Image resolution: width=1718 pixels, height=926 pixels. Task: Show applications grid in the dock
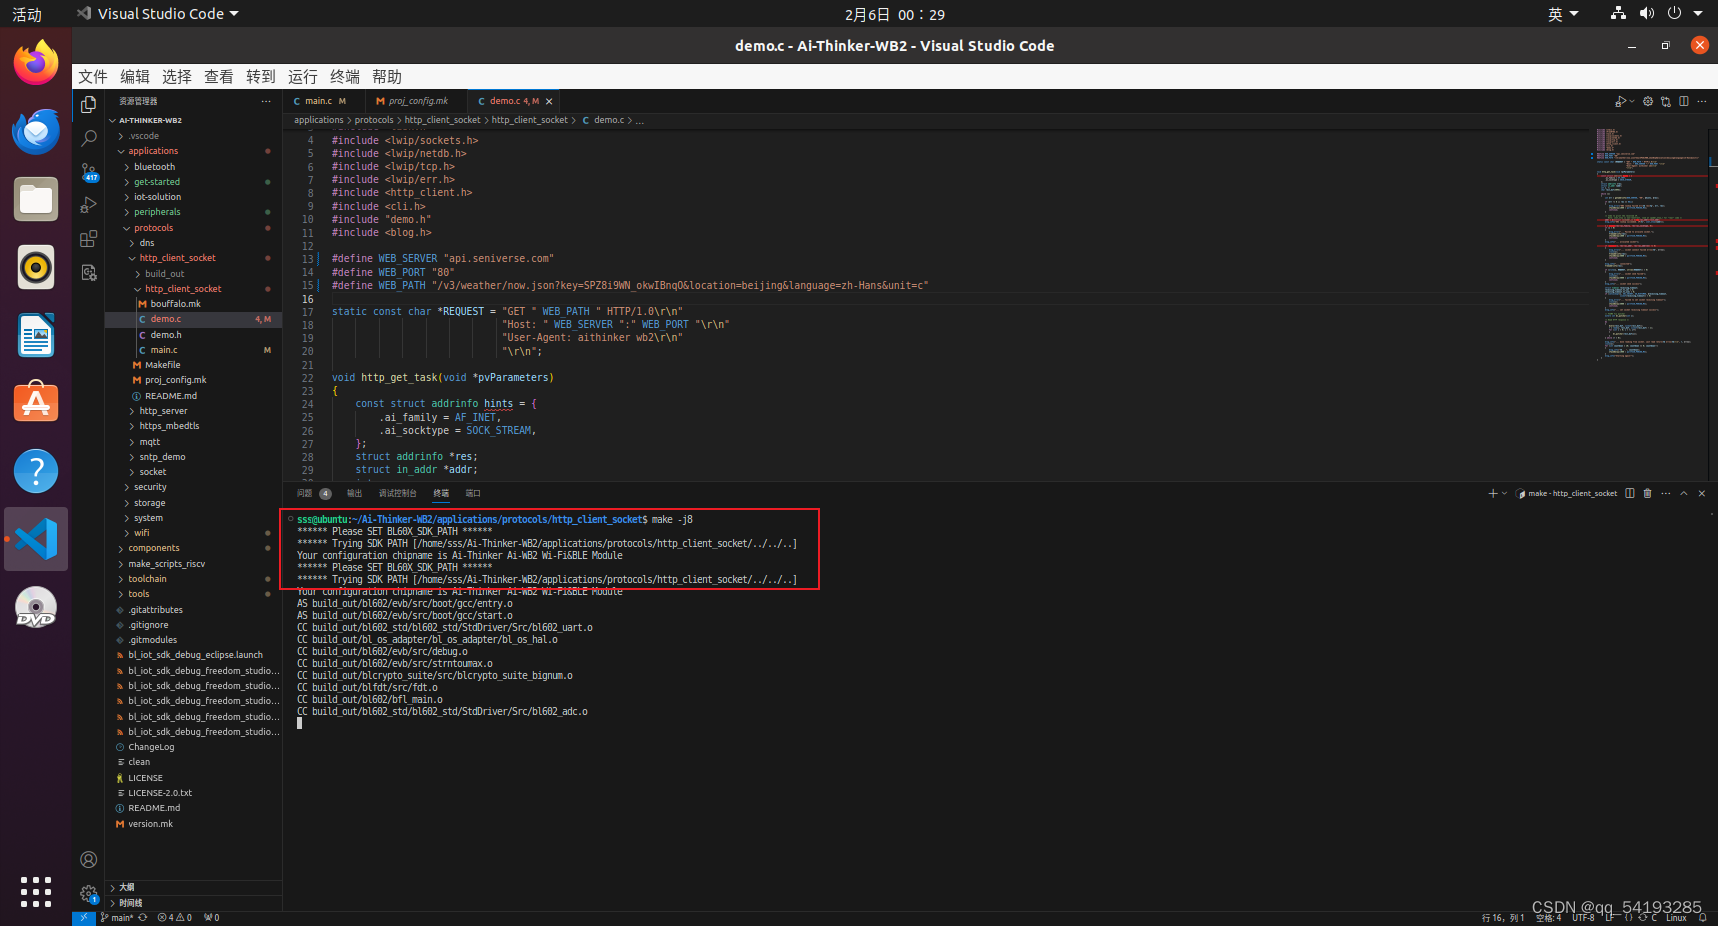[36, 892]
